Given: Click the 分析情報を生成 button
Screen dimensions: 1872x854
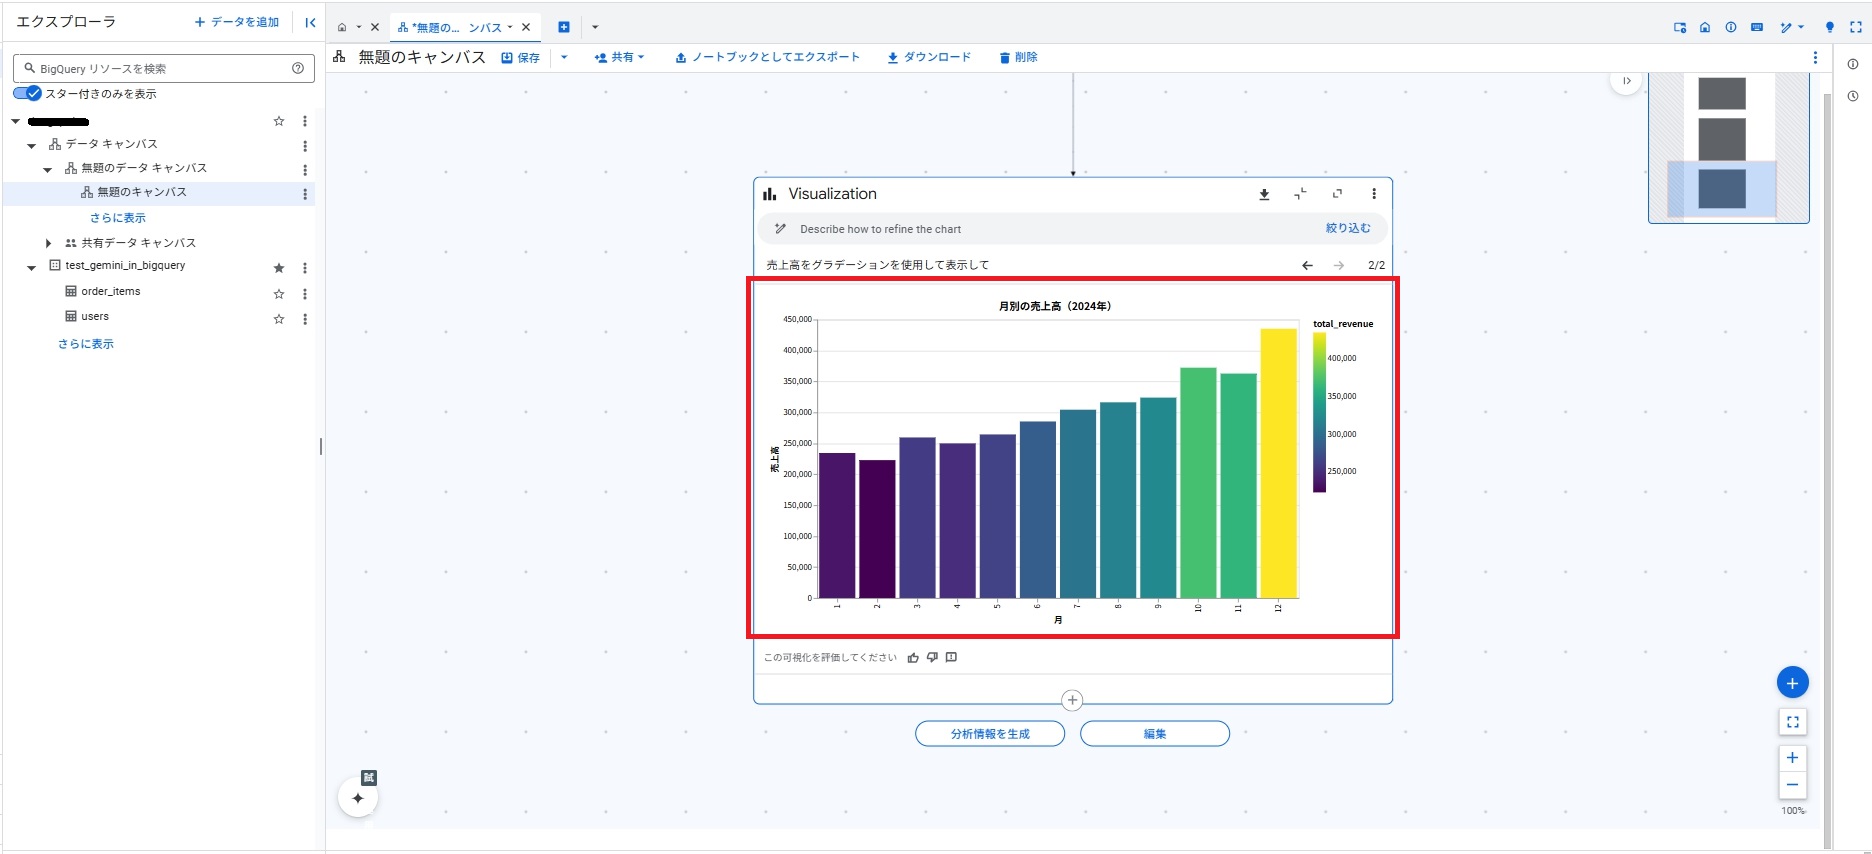Looking at the screenshot, I should coord(989,734).
